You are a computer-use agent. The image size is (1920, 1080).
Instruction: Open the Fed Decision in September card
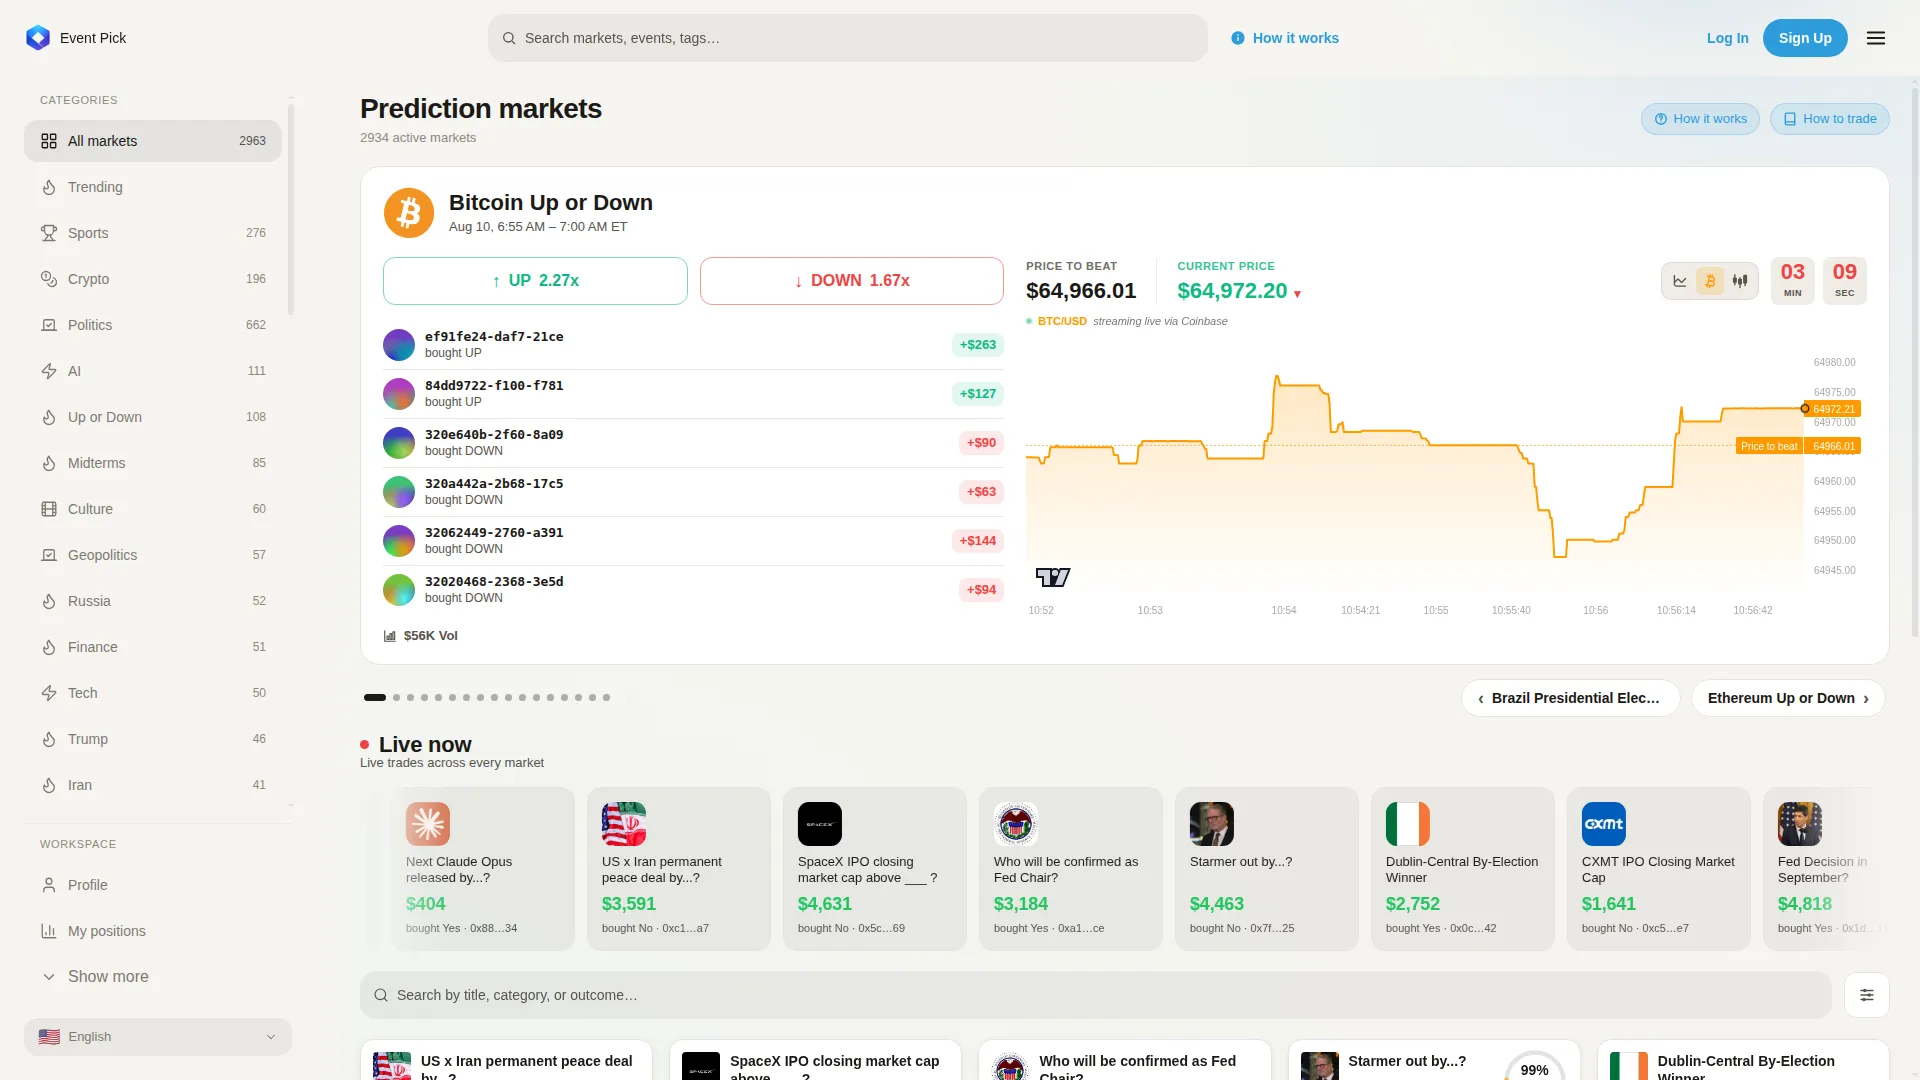tap(1822, 868)
